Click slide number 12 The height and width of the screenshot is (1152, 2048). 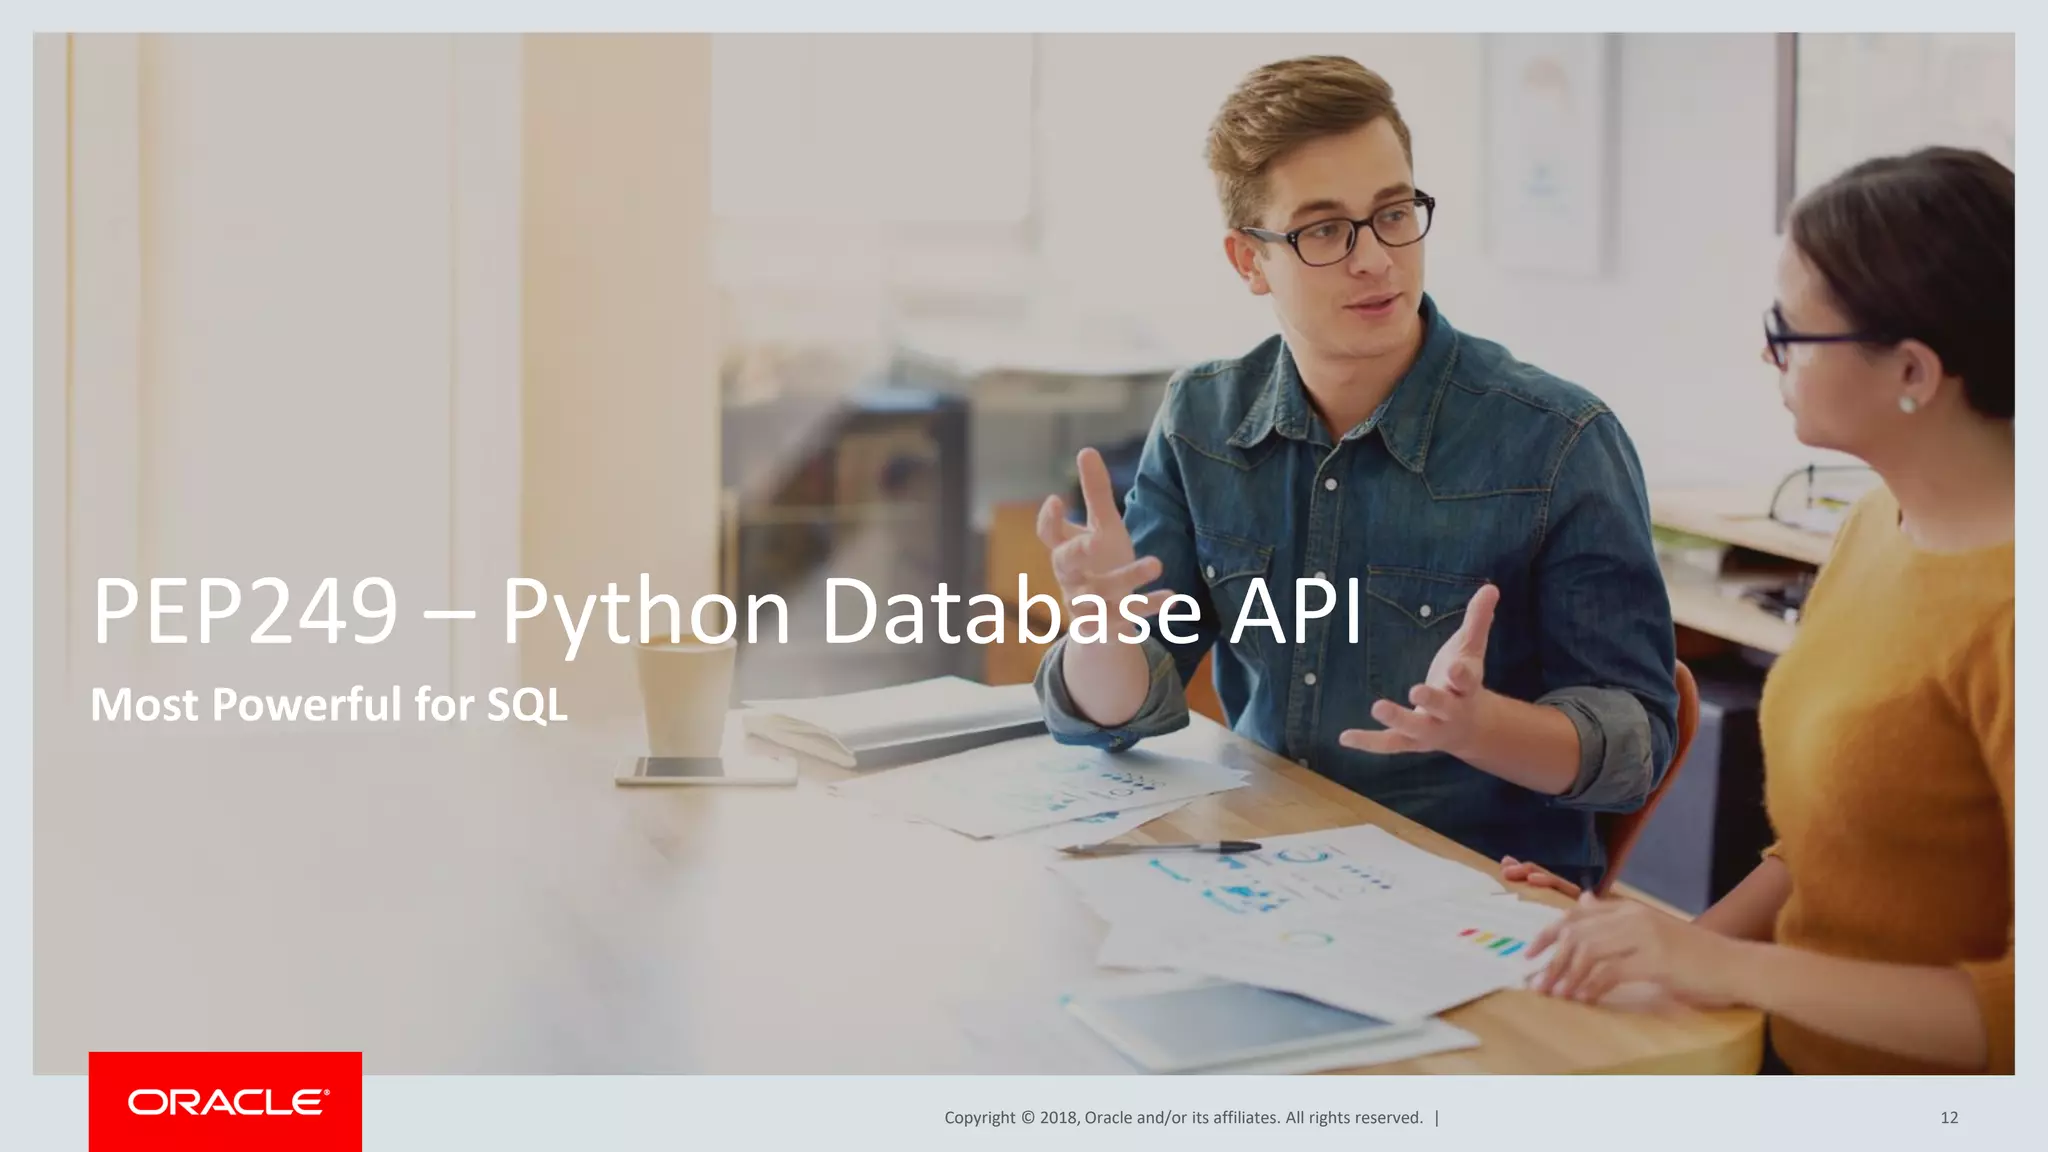click(x=1948, y=1118)
